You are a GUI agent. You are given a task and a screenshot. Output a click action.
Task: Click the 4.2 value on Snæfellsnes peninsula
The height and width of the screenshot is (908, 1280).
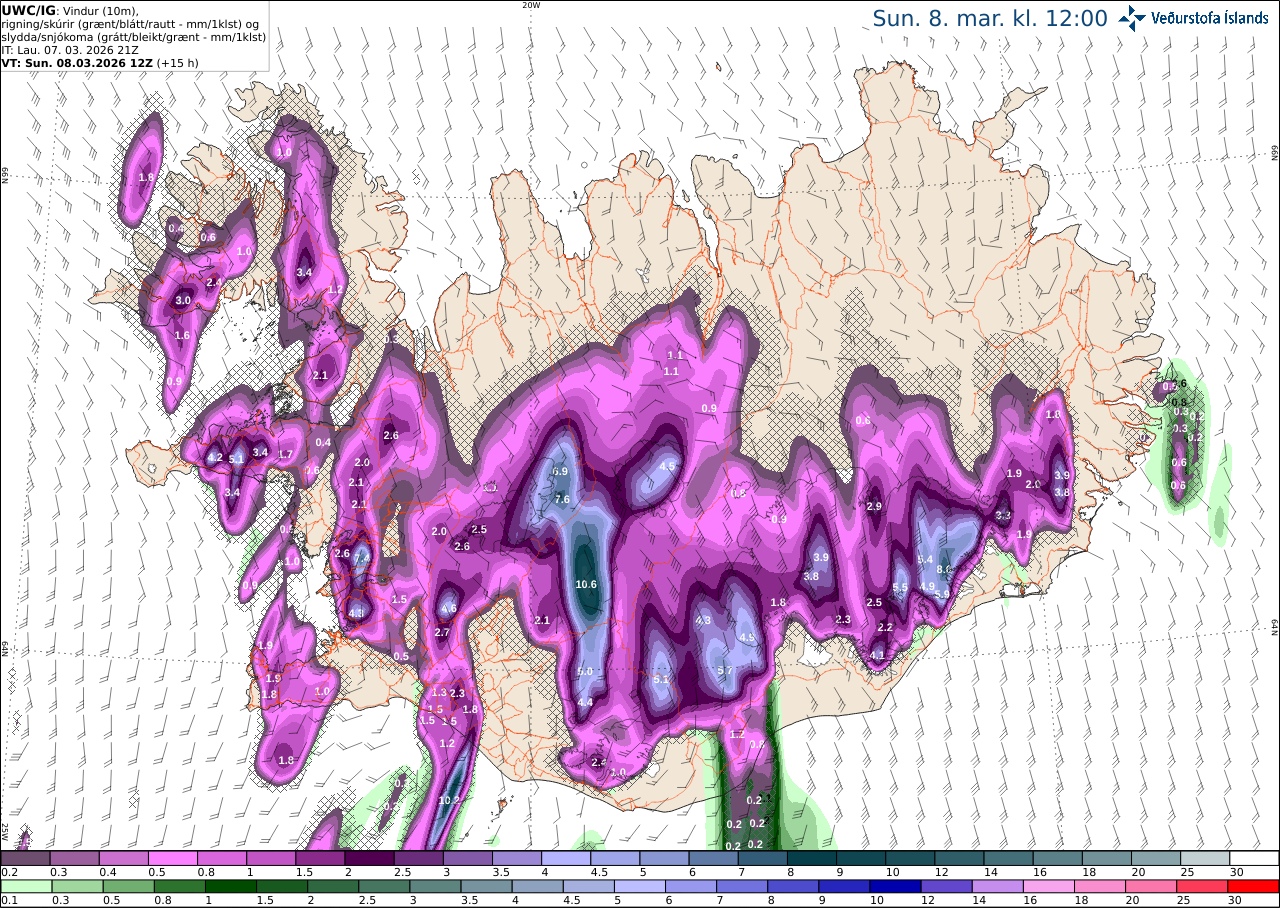[214, 458]
